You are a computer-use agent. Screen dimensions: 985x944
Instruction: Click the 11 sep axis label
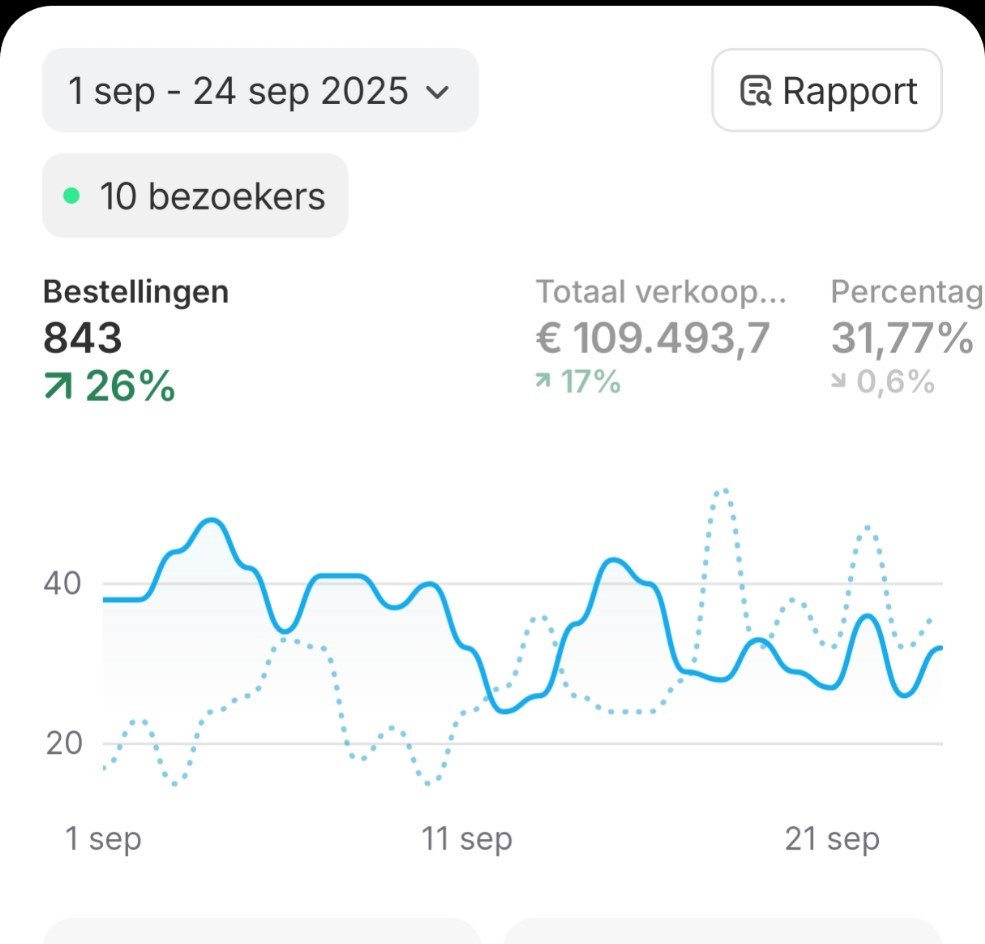(x=467, y=839)
